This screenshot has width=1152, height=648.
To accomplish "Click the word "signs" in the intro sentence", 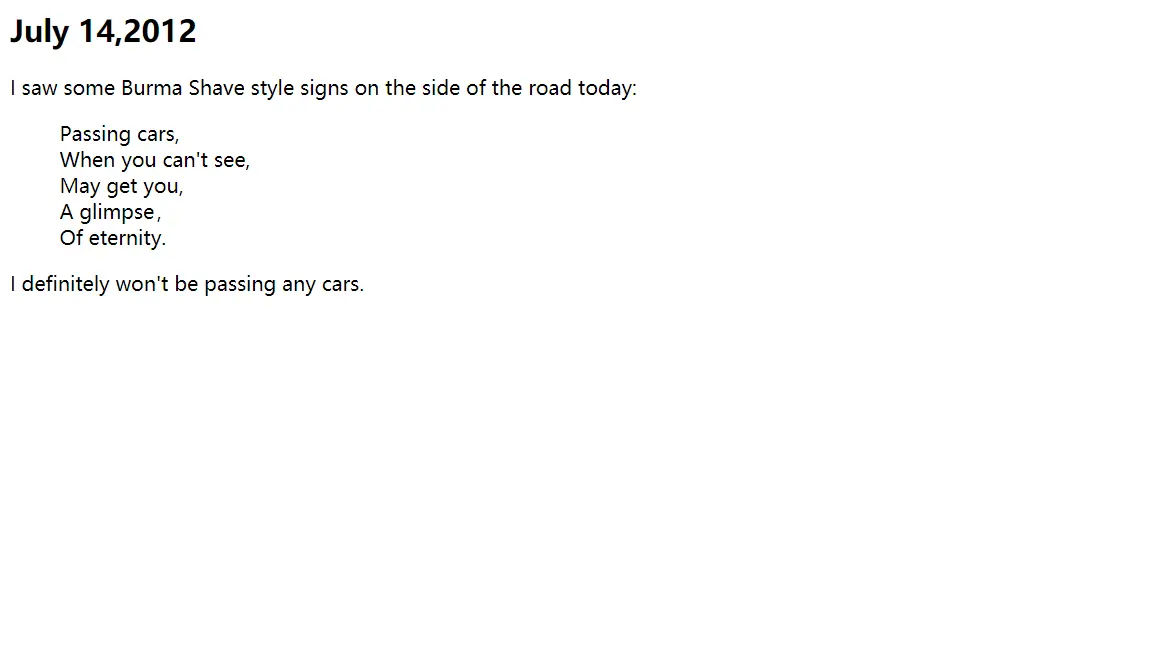I will coord(324,88).
